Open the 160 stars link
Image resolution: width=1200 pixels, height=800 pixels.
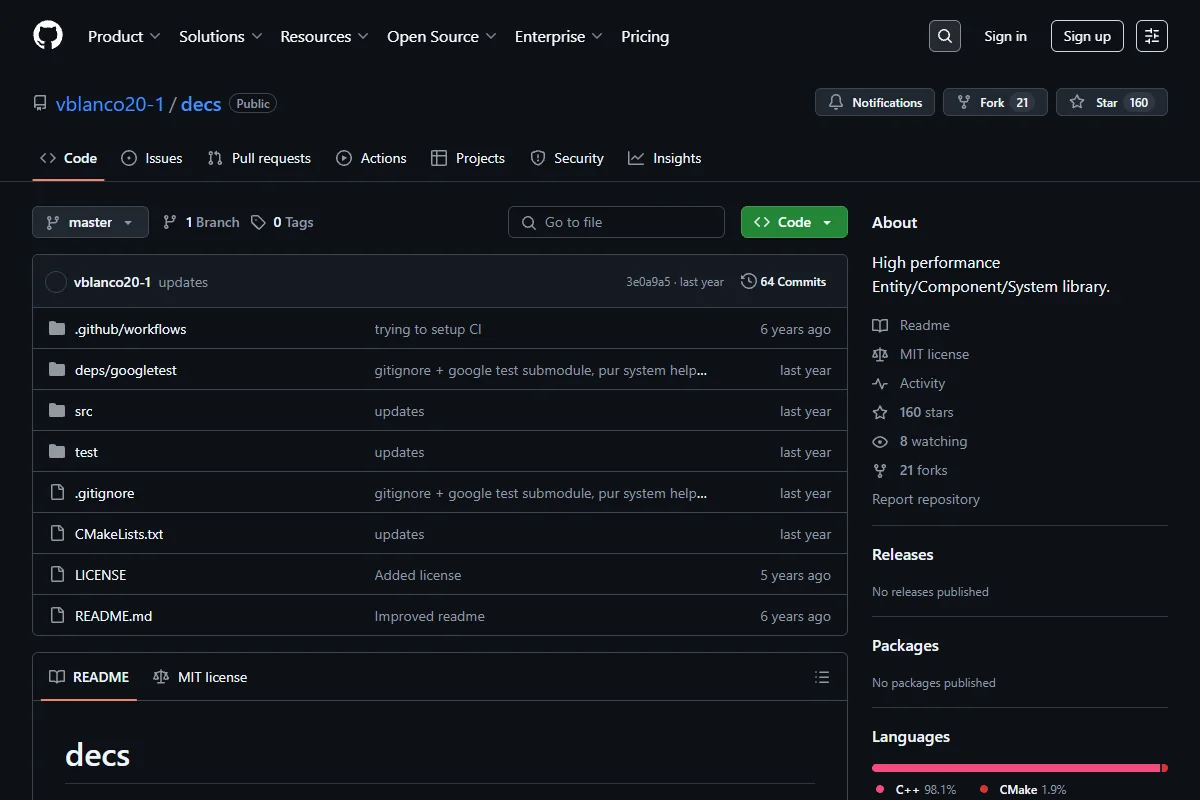(x=926, y=412)
